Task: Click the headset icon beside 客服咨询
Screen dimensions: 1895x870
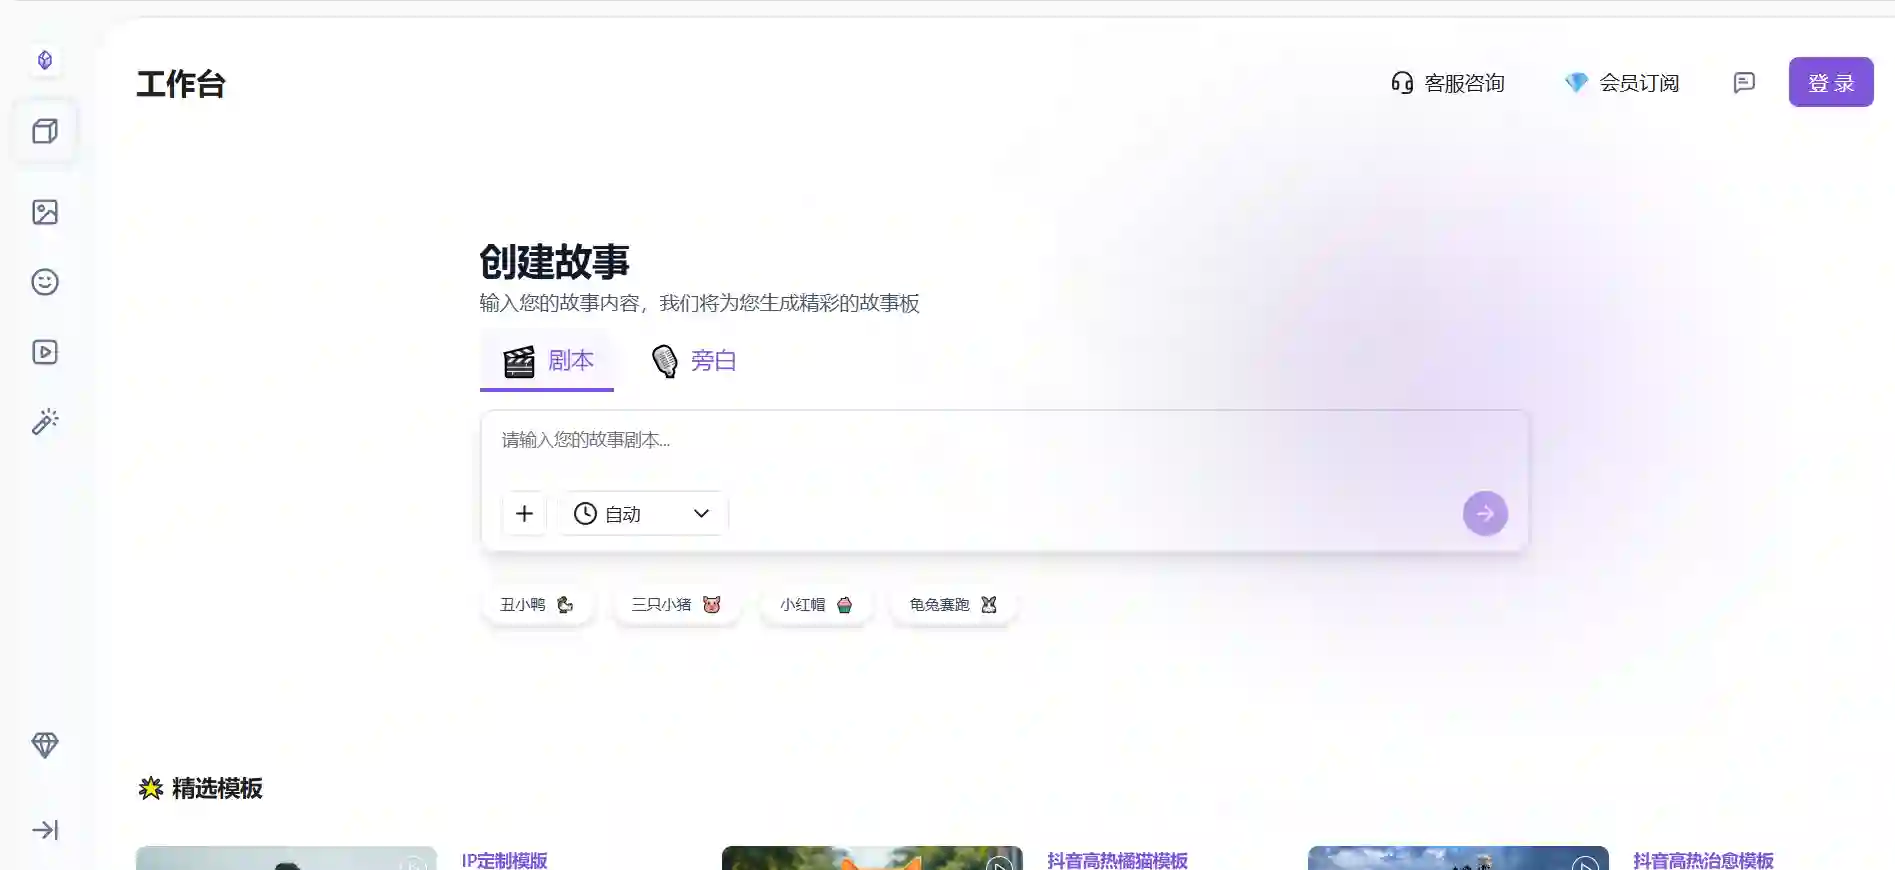Action: (1402, 83)
